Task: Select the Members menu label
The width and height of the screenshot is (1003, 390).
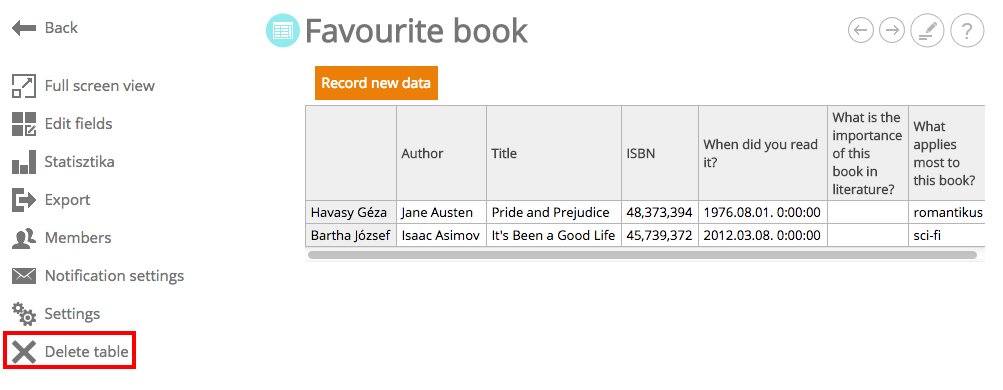Action: click(78, 238)
